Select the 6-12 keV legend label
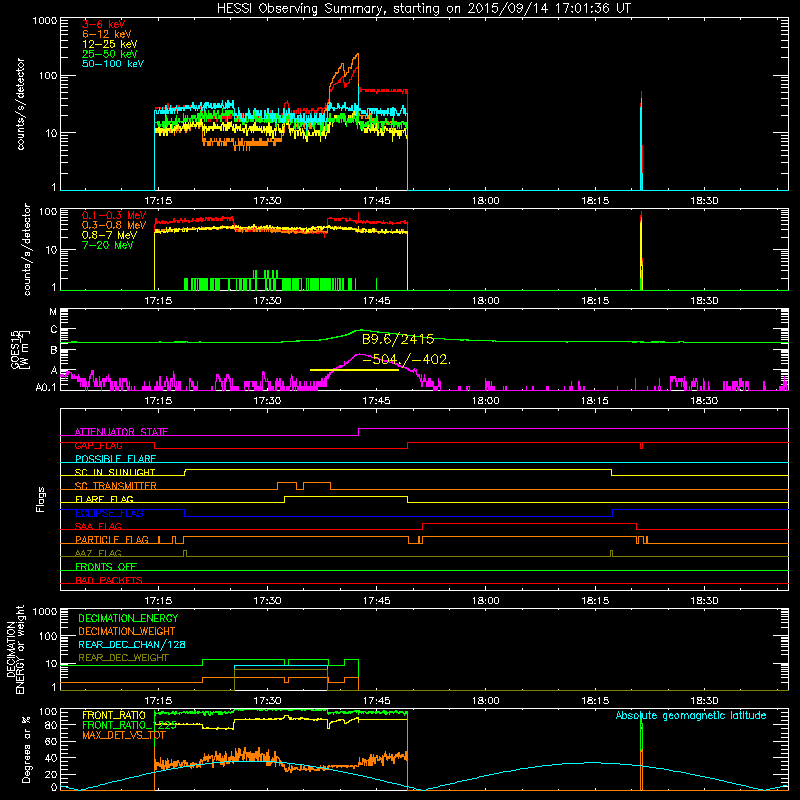 click(x=107, y=34)
